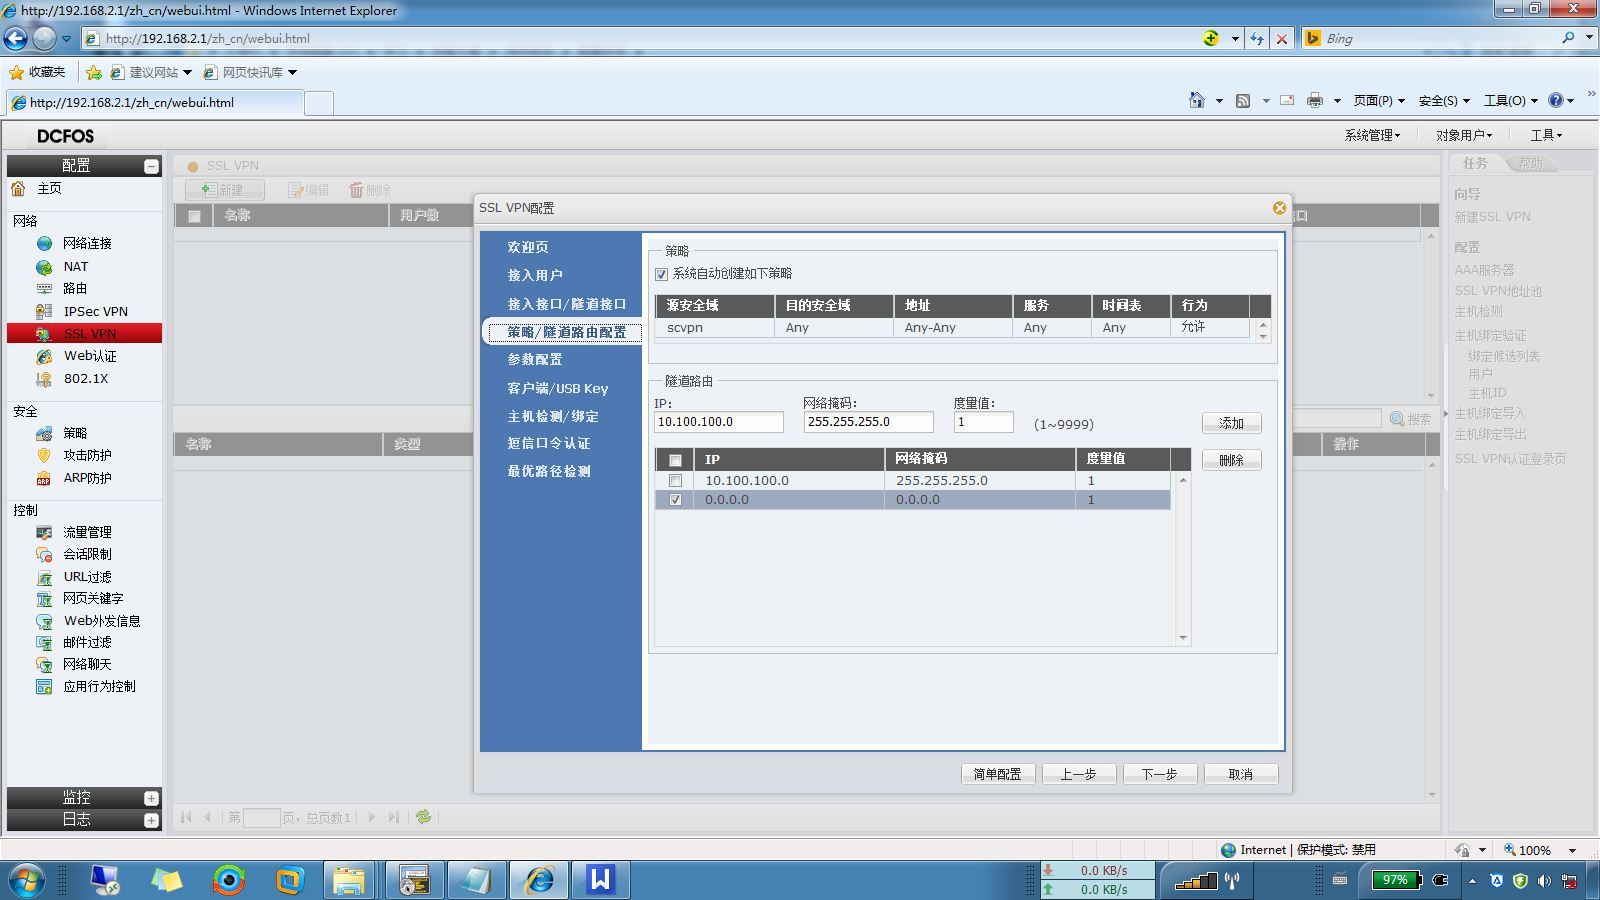Click the Web外发信息 icon
Viewport: 1600px width, 900px height.
tap(44, 621)
